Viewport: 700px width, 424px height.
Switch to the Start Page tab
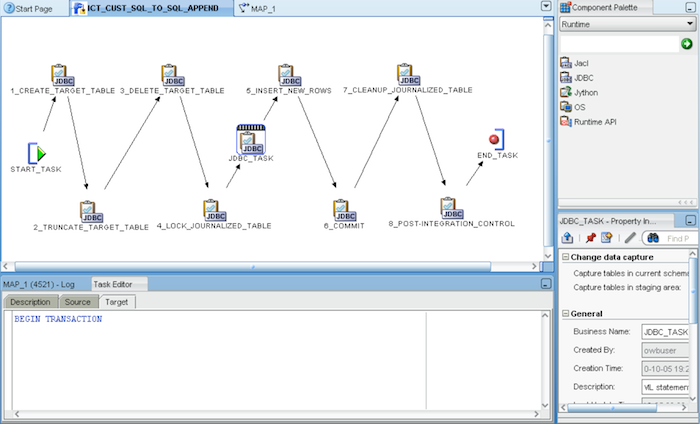tap(34, 8)
